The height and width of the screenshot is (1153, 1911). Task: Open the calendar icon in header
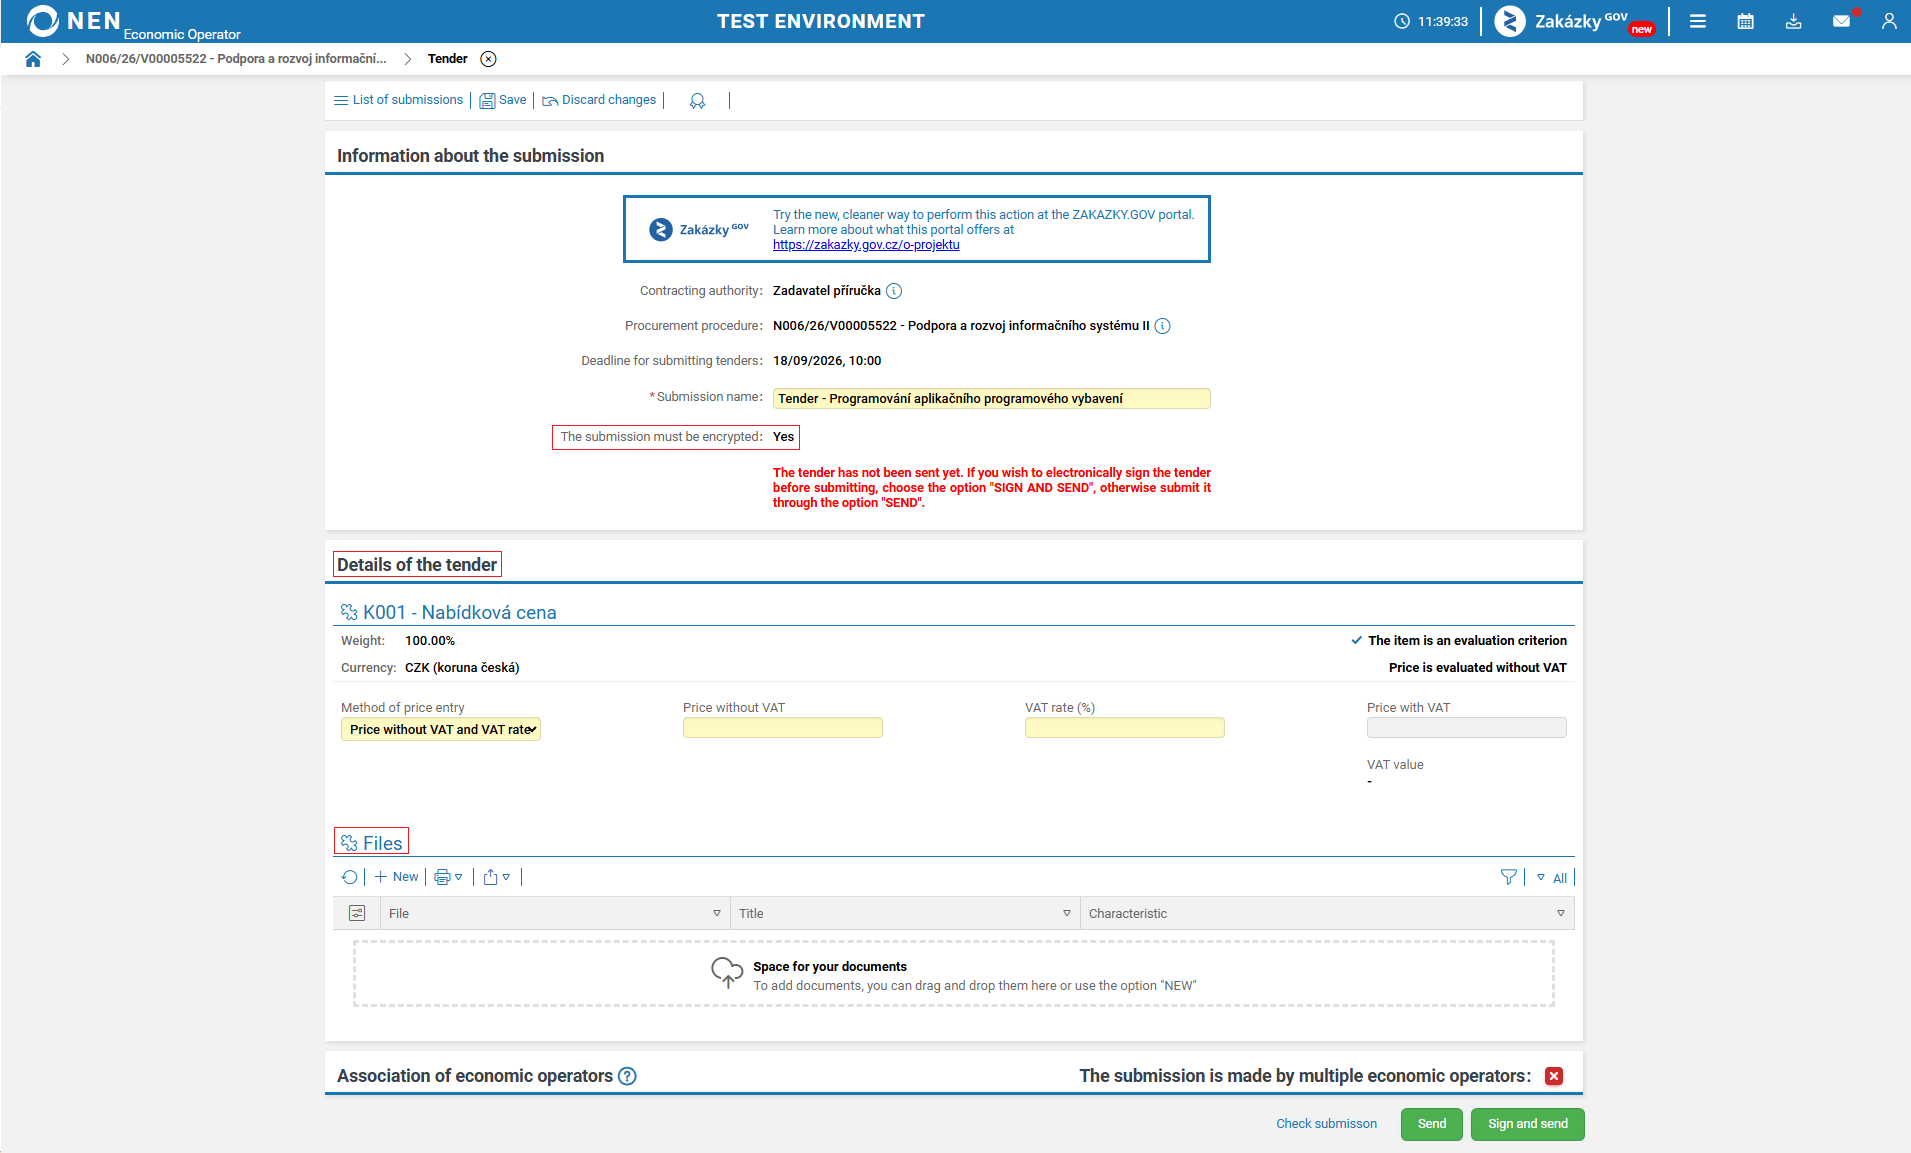1746,21
